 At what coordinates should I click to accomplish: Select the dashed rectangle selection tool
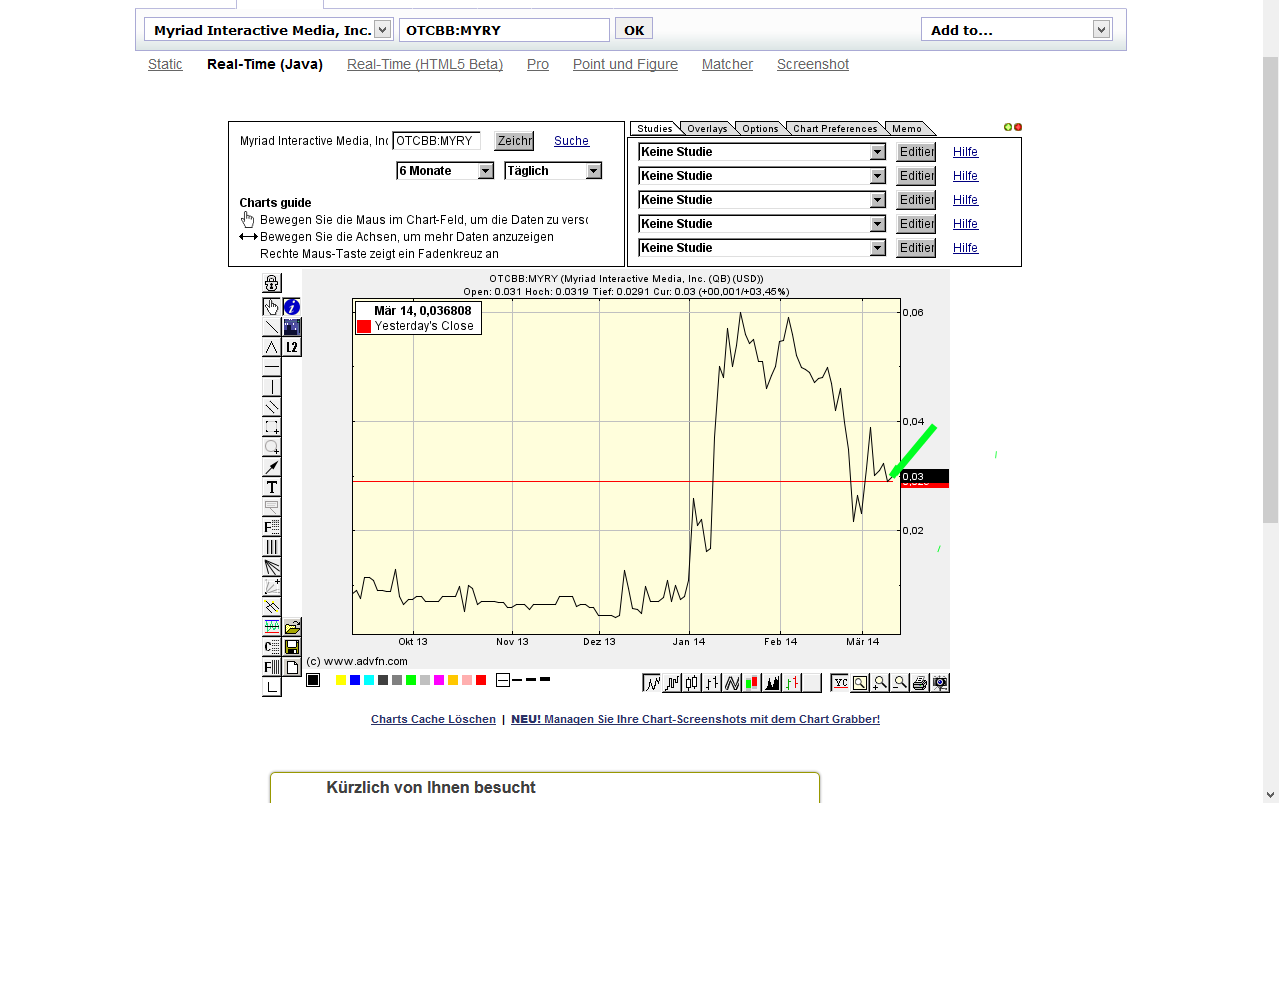tap(272, 427)
